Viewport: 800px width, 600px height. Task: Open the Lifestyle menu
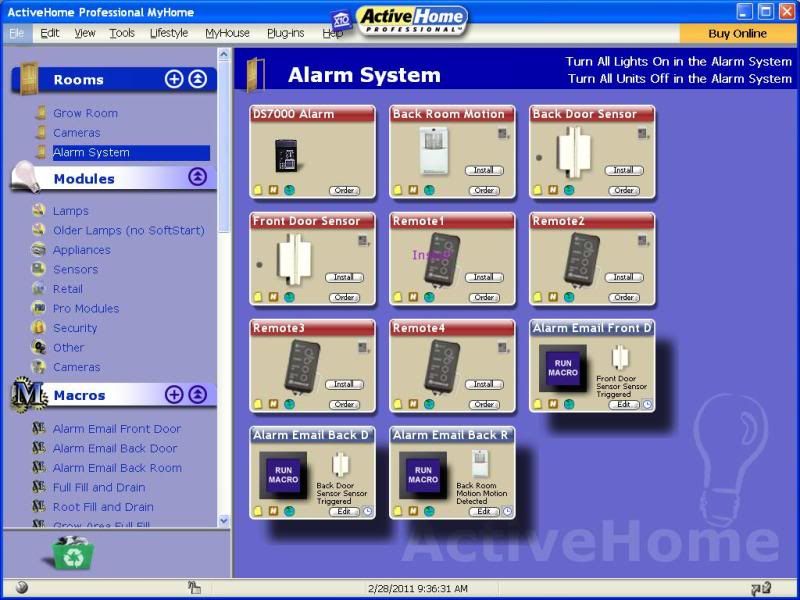coord(169,33)
